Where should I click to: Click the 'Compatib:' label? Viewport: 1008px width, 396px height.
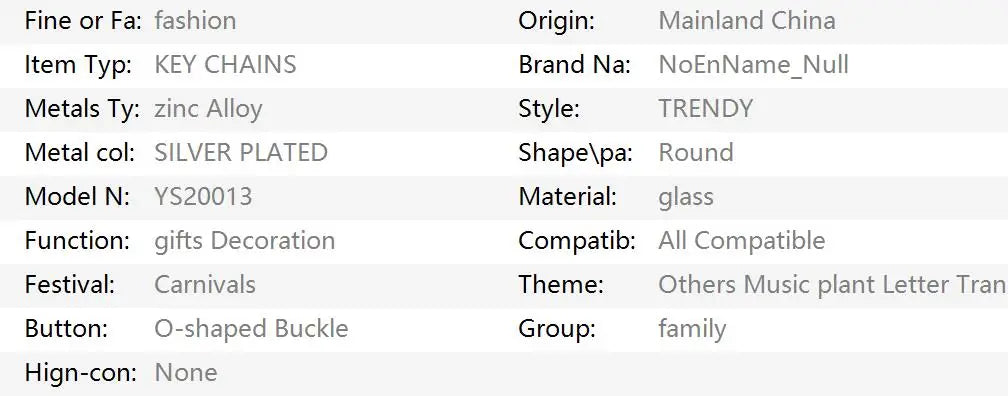577,241
